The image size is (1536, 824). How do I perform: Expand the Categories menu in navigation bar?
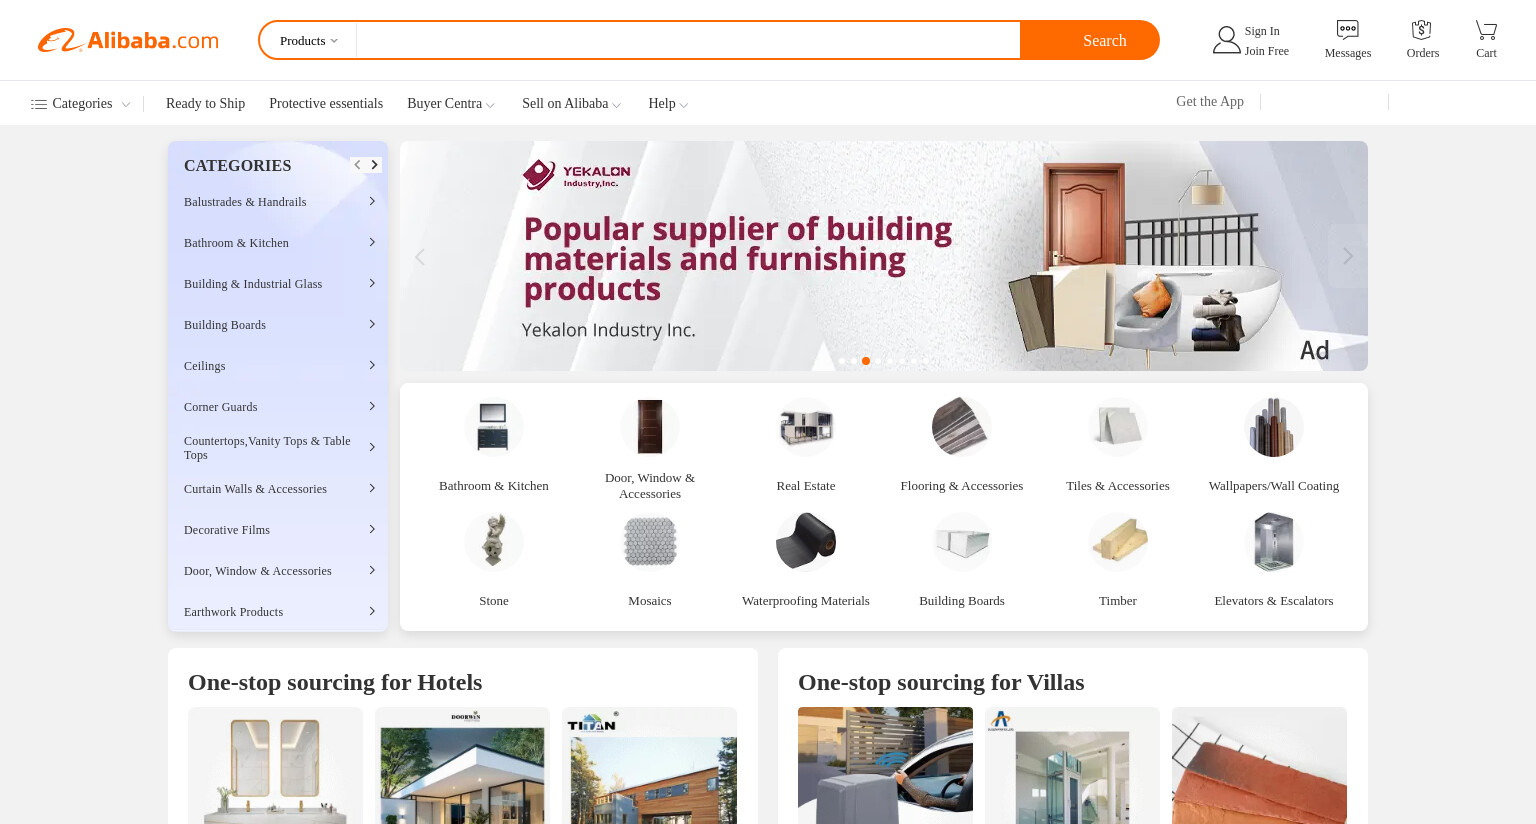click(81, 104)
